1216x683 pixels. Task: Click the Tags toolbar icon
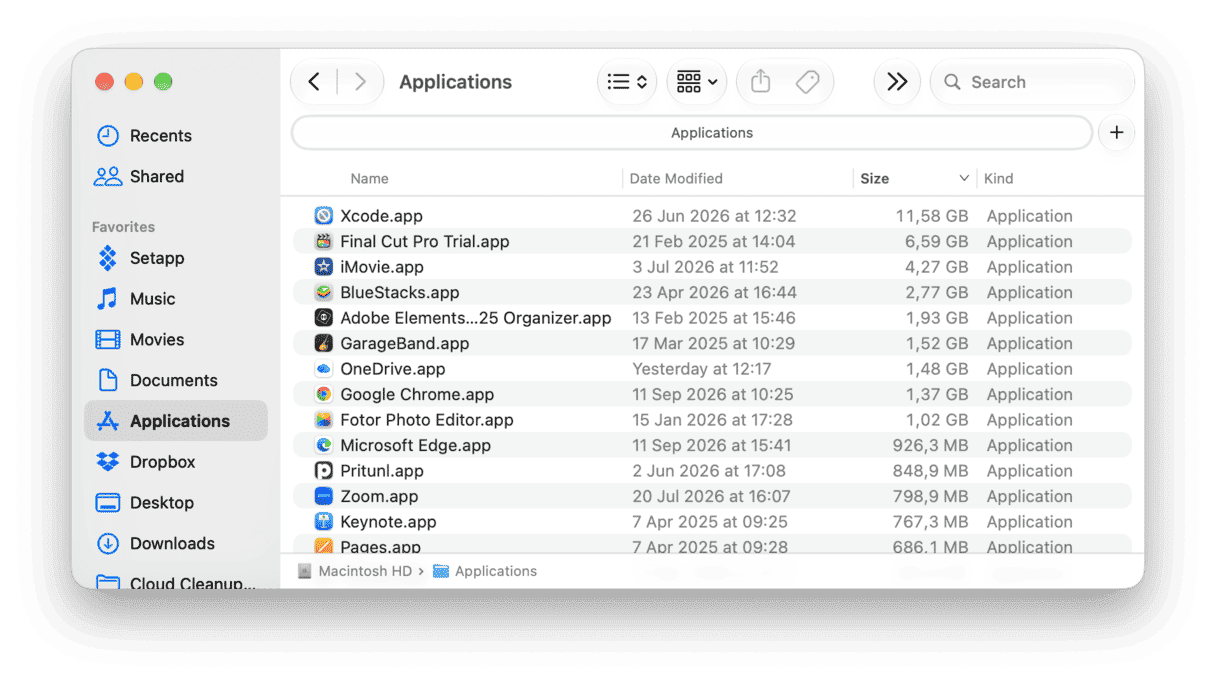point(808,82)
